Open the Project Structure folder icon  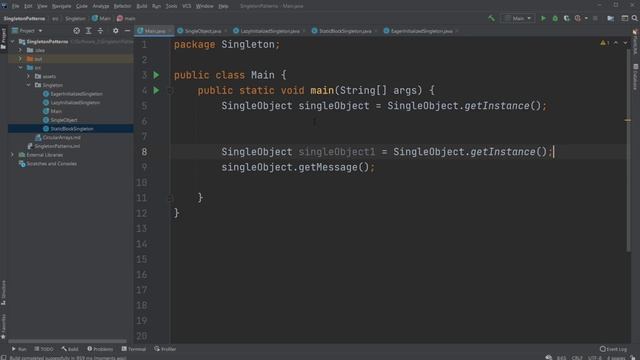coord(611,18)
